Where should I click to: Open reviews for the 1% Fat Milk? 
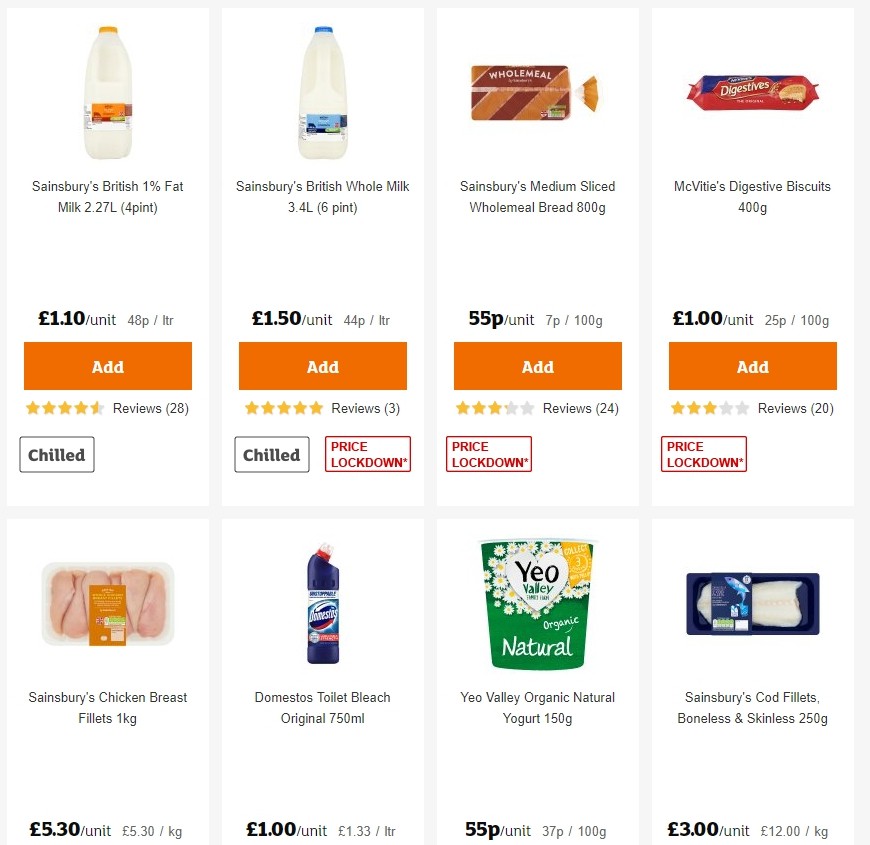pyautogui.click(x=150, y=408)
